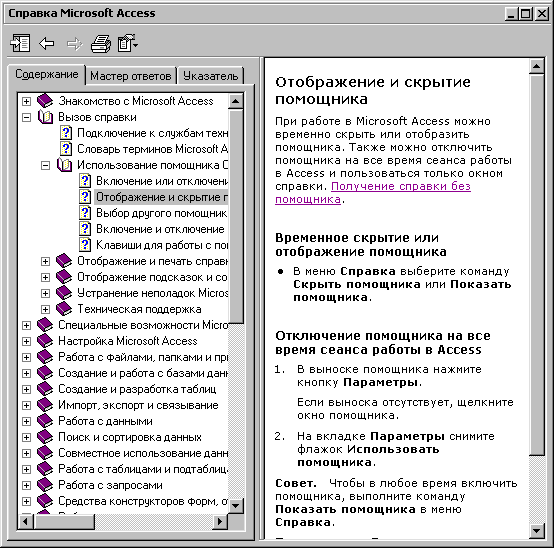
Task: Click the contents tree scroll down arrow
Action: [236, 505]
